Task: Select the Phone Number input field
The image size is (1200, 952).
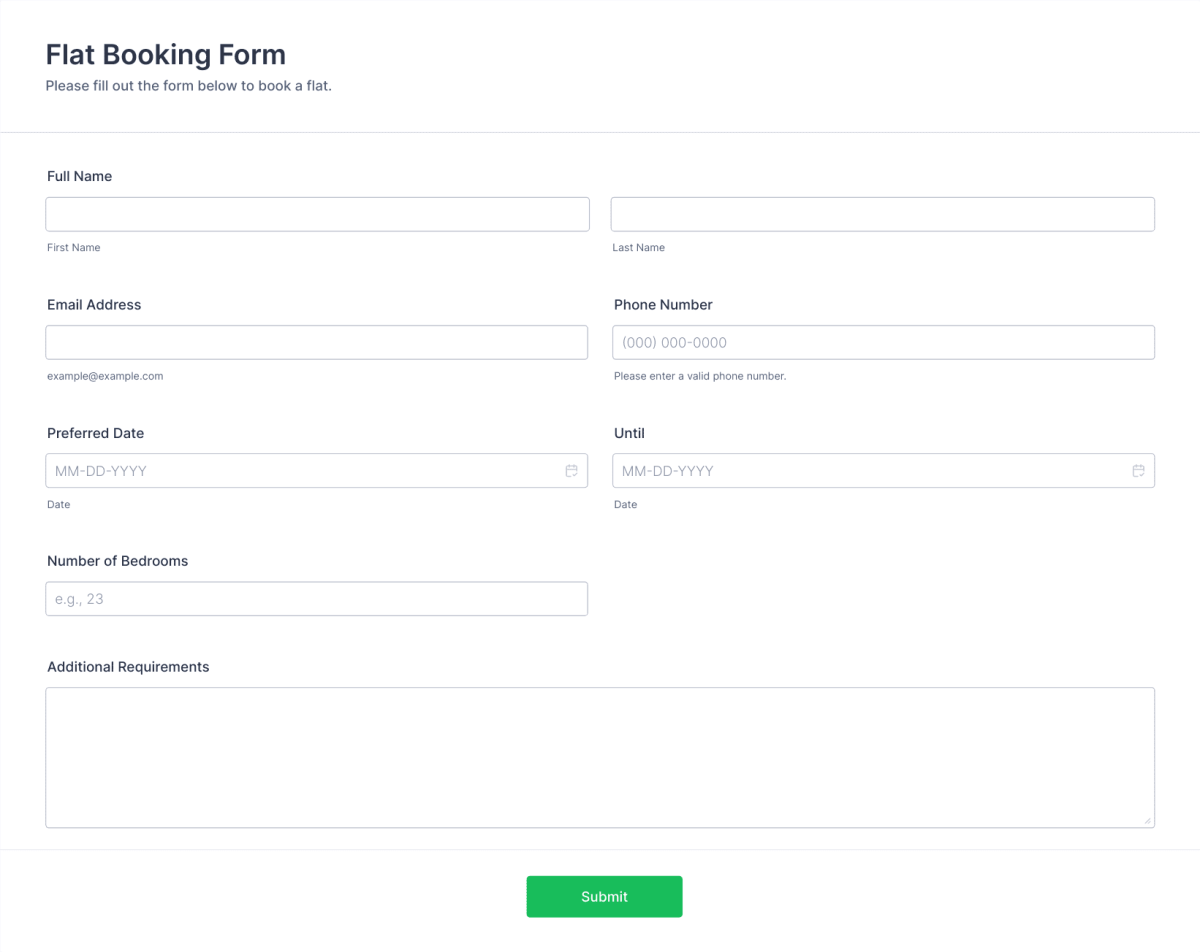Action: pos(883,342)
